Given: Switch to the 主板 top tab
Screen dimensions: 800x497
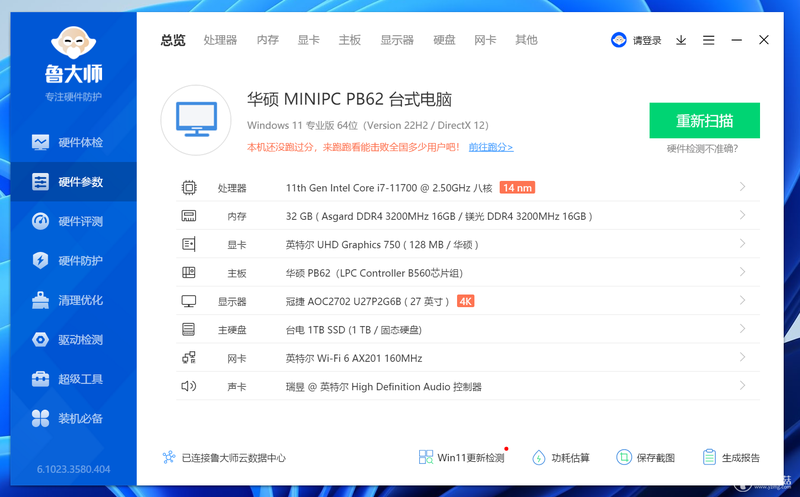Looking at the screenshot, I should [349, 40].
